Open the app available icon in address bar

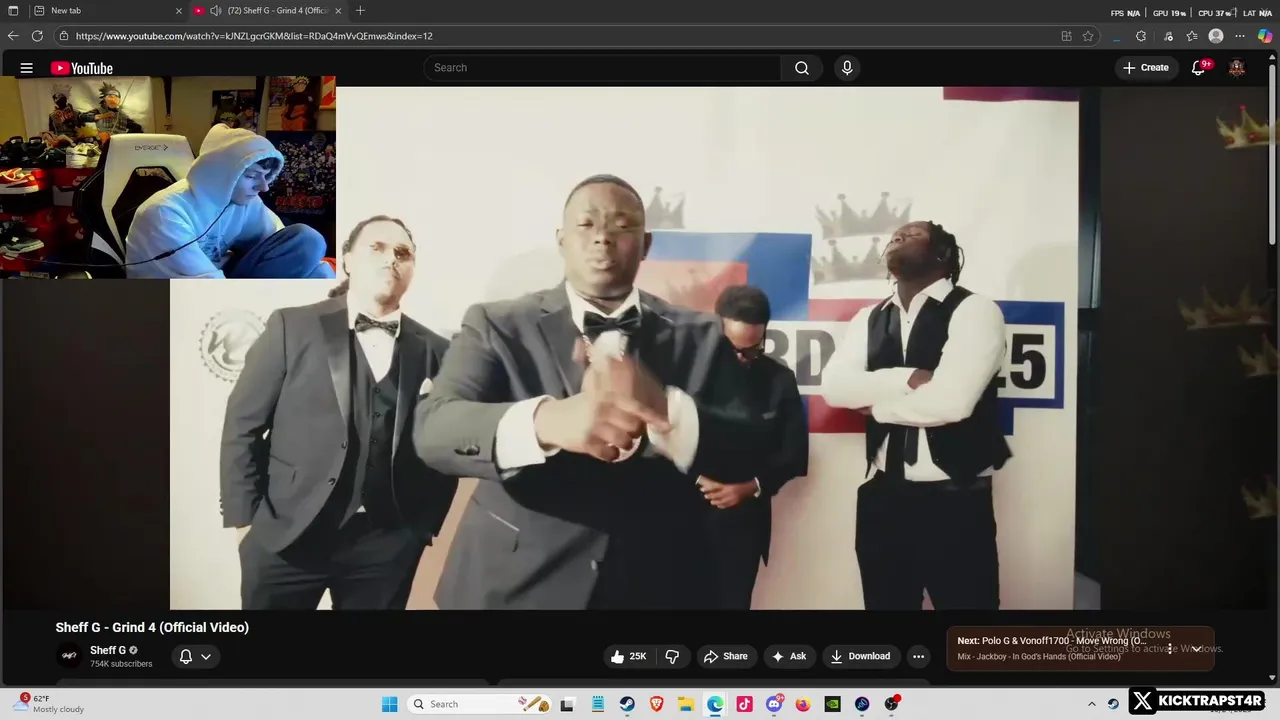point(1066,36)
